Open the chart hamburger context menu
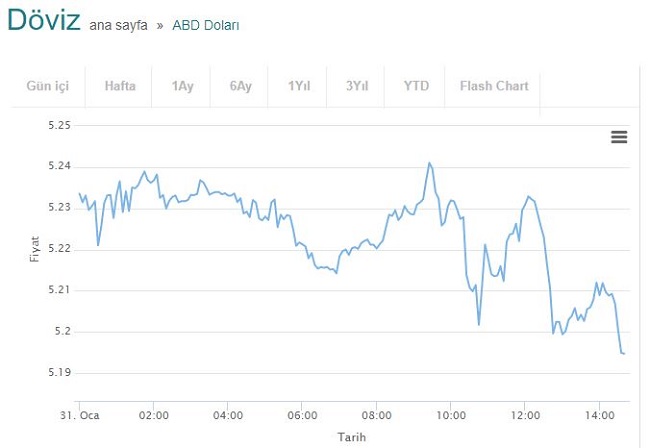The width and height of the screenshot is (650, 448). tap(619, 137)
